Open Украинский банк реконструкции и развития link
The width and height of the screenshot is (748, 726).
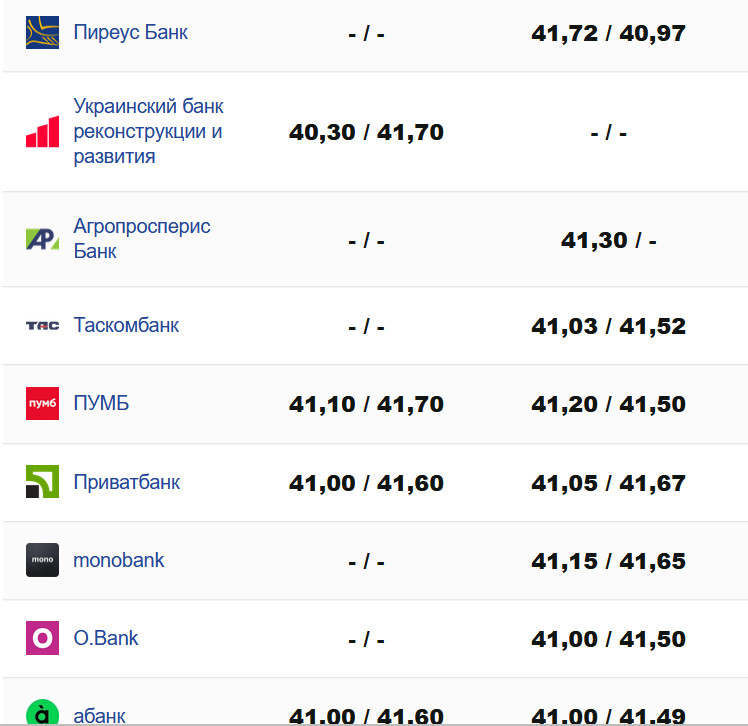[148, 131]
